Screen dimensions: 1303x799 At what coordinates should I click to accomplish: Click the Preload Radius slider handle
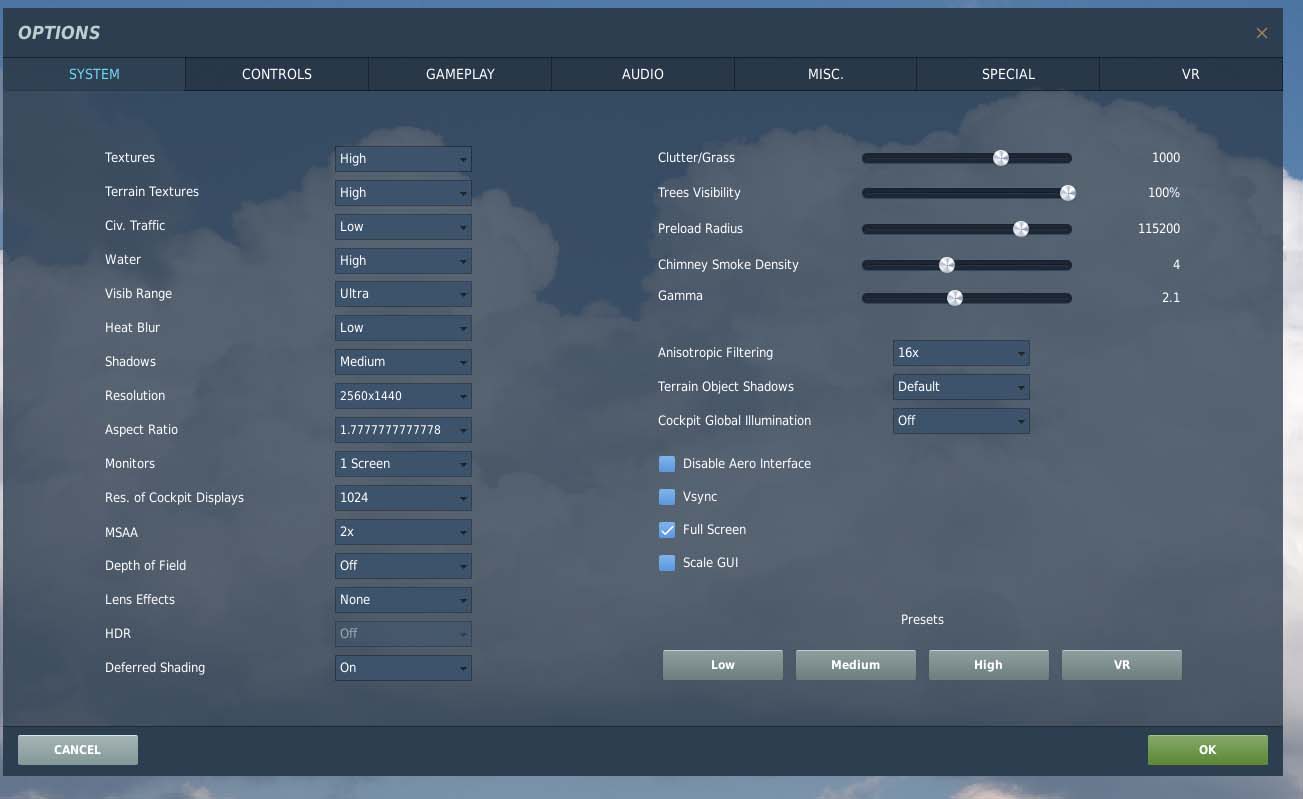1020,229
